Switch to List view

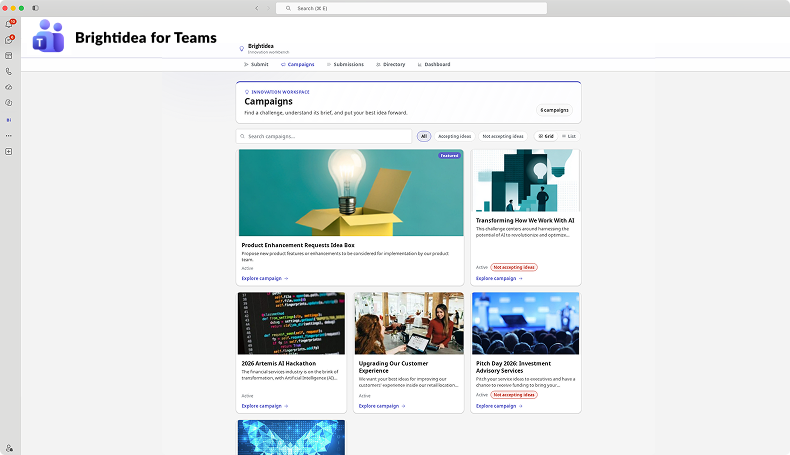click(569, 137)
